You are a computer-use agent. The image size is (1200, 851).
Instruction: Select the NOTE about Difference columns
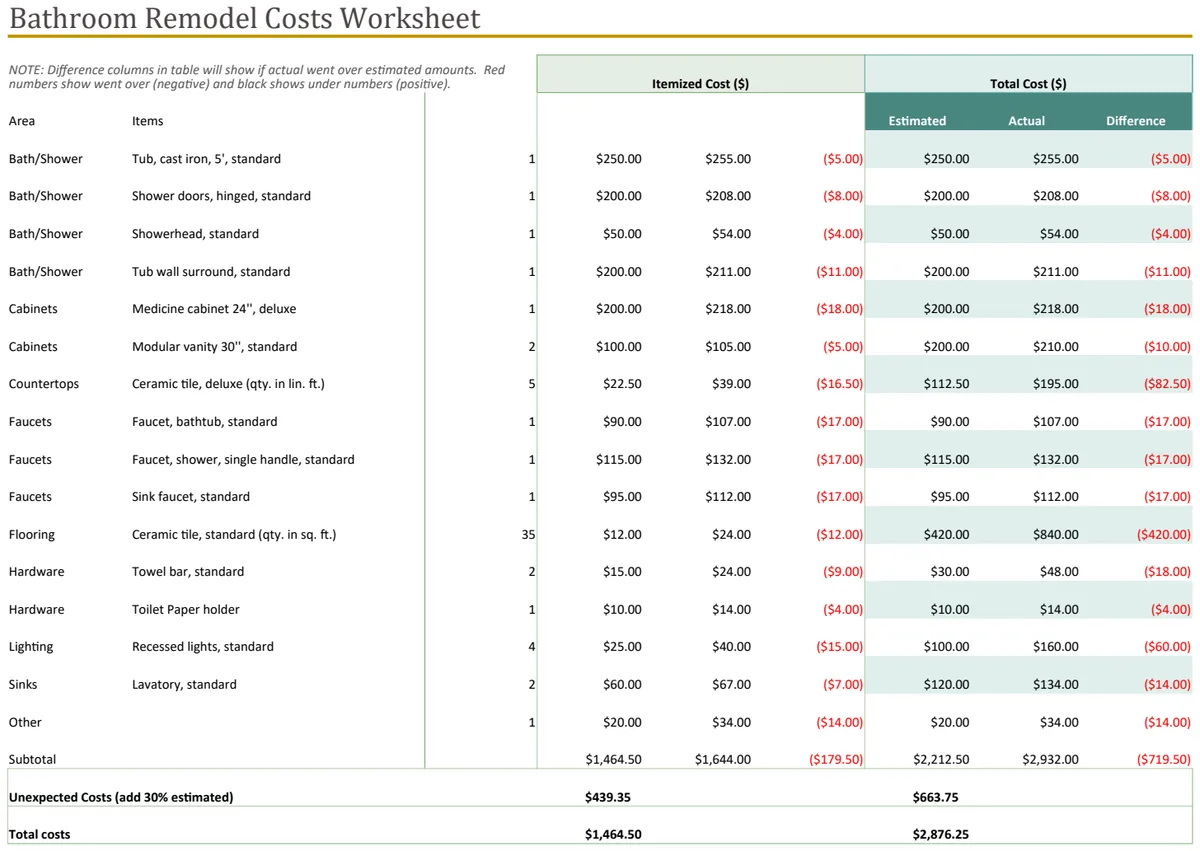(x=257, y=77)
